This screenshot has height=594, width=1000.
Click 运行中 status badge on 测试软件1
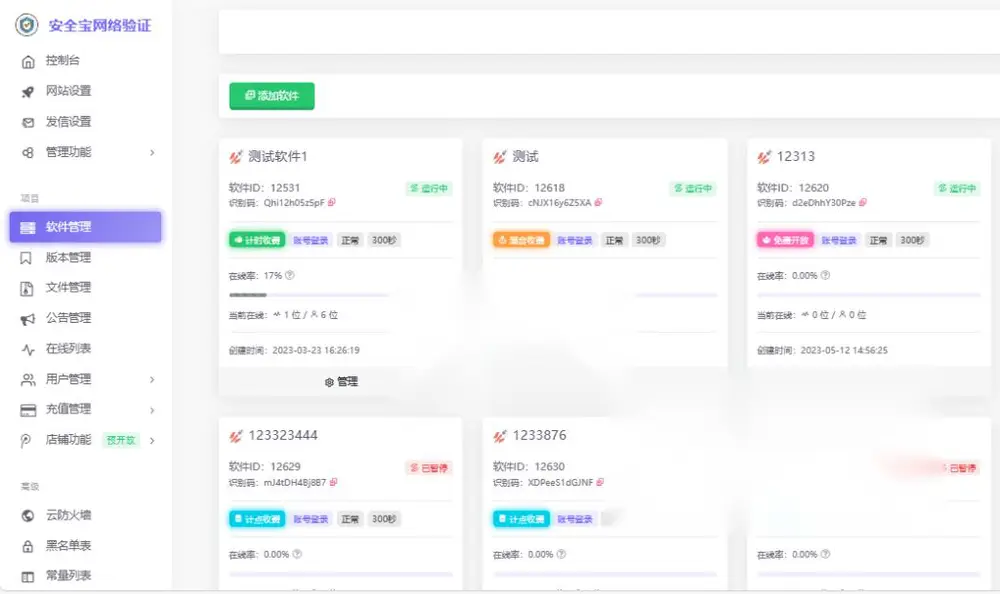point(429,188)
